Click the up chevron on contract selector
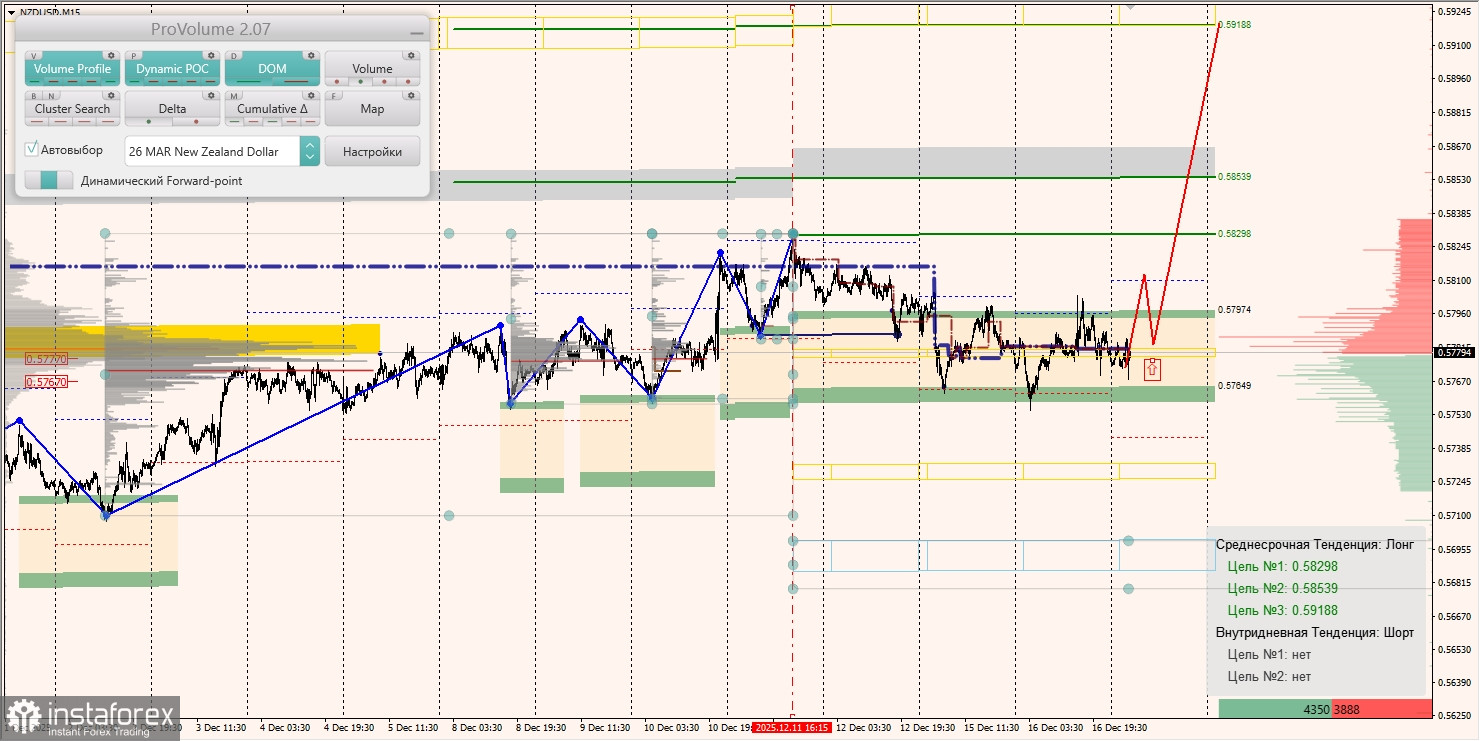Viewport: 1480px width, 741px height. [310, 146]
